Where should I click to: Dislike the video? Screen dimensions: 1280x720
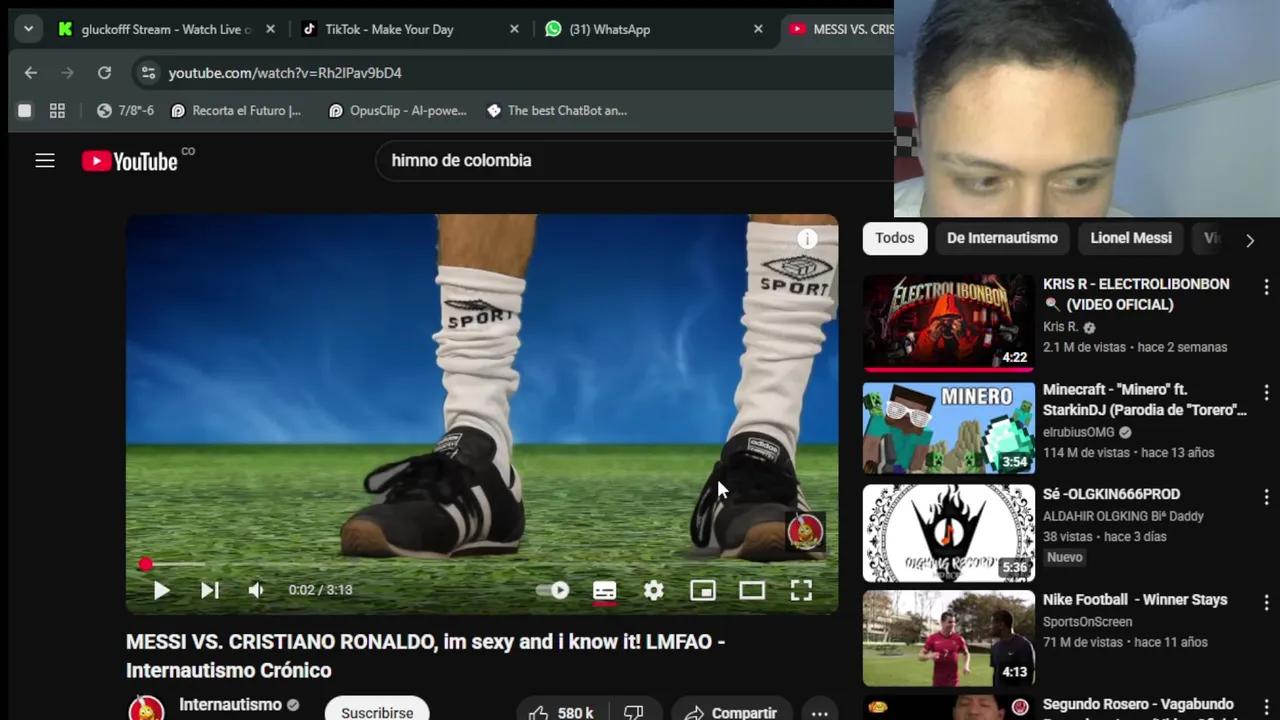coord(633,712)
